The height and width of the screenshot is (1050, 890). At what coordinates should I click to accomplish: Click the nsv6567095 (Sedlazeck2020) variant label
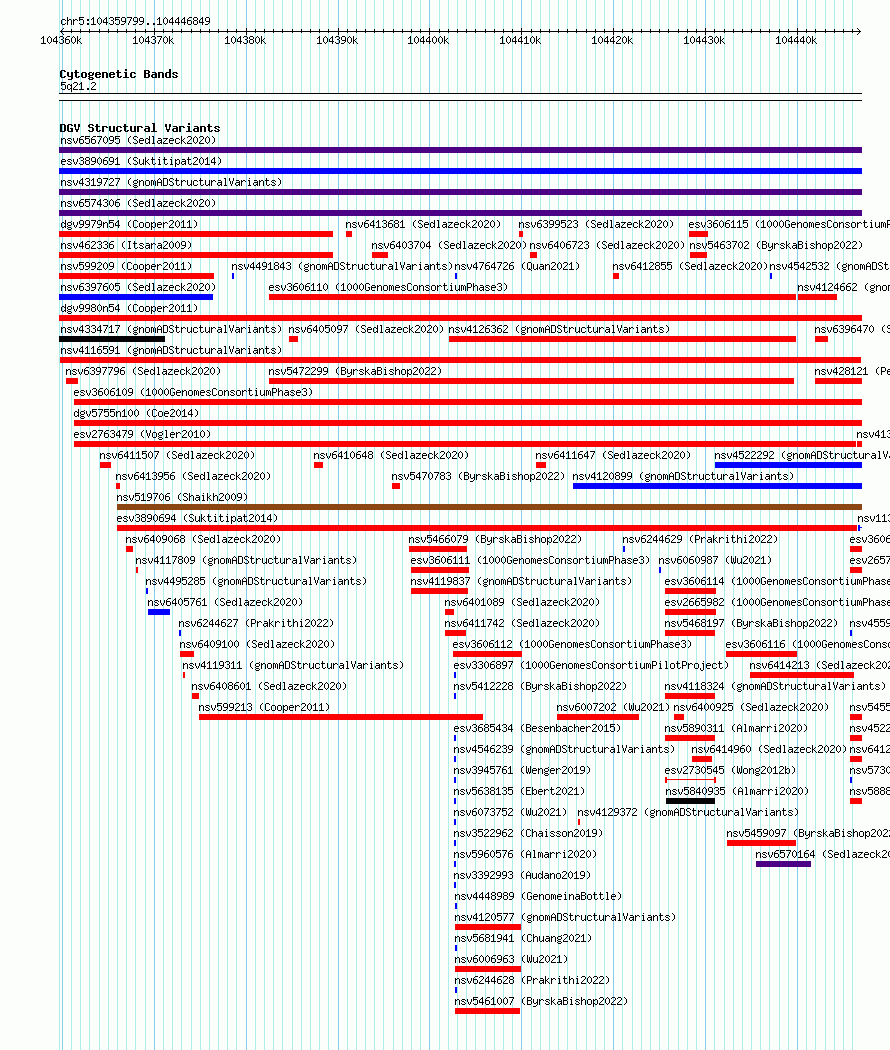pos(138,140)
